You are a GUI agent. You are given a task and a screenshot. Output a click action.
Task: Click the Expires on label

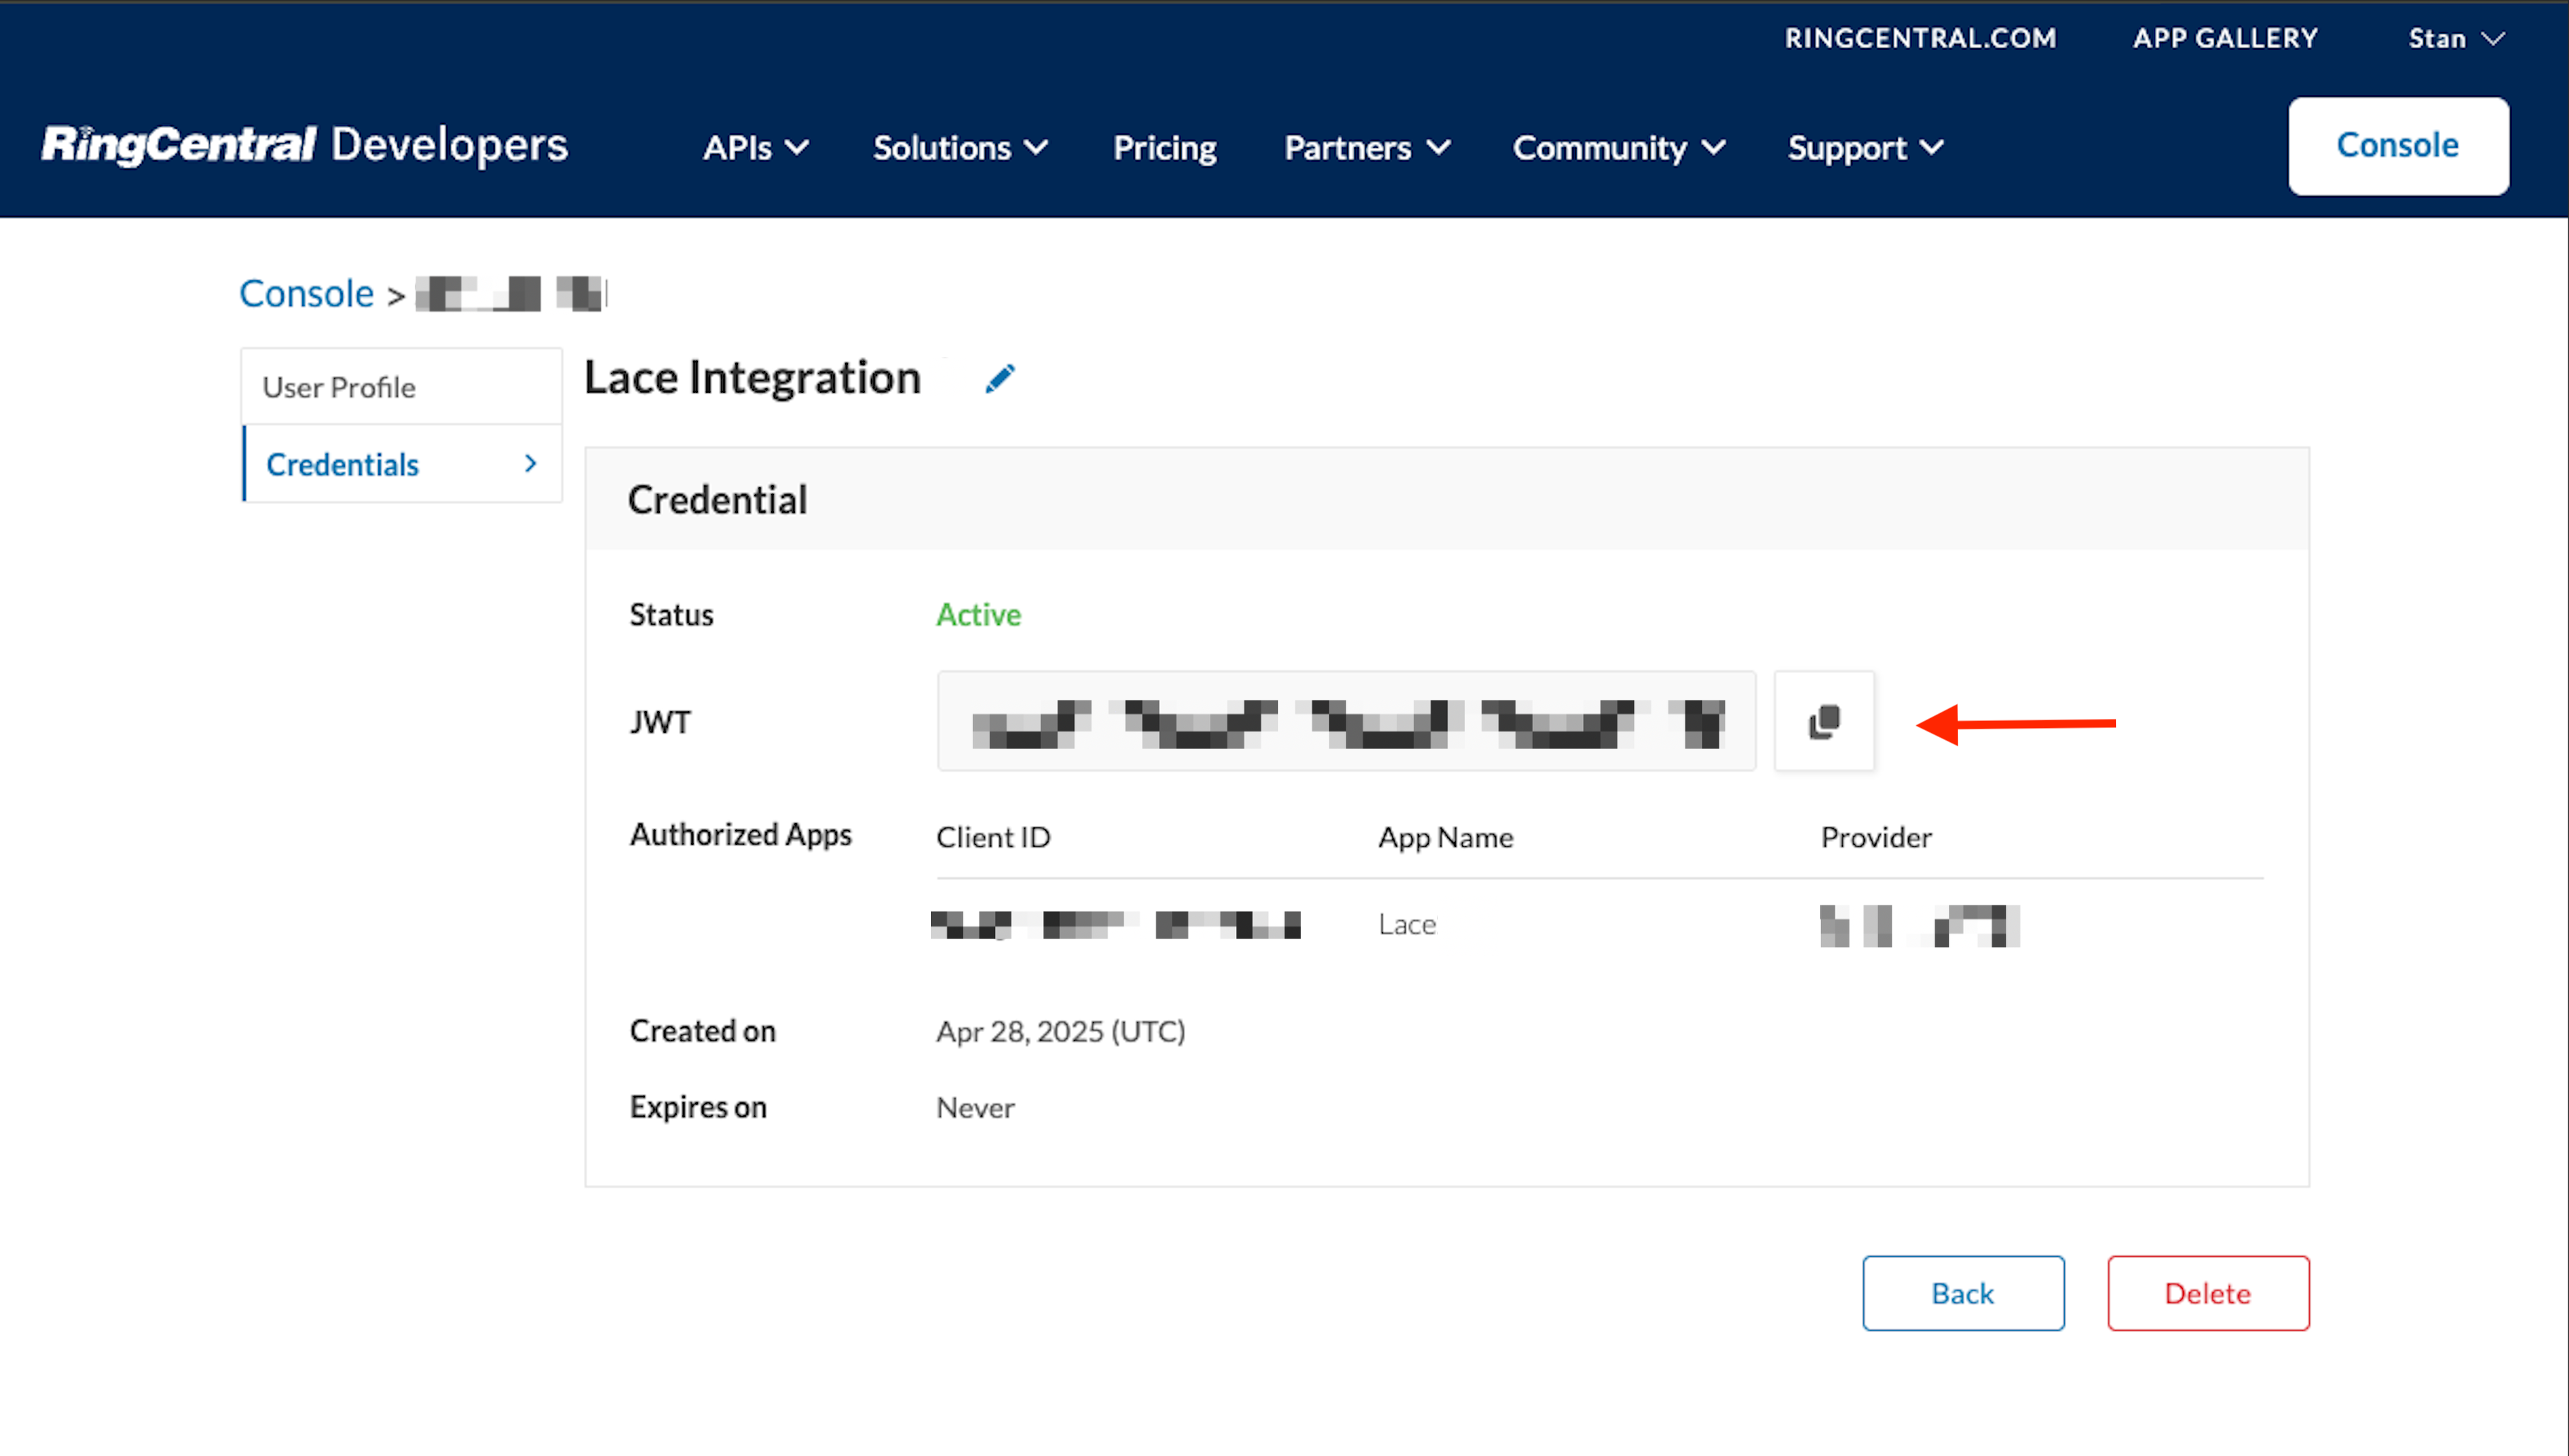698,1107
